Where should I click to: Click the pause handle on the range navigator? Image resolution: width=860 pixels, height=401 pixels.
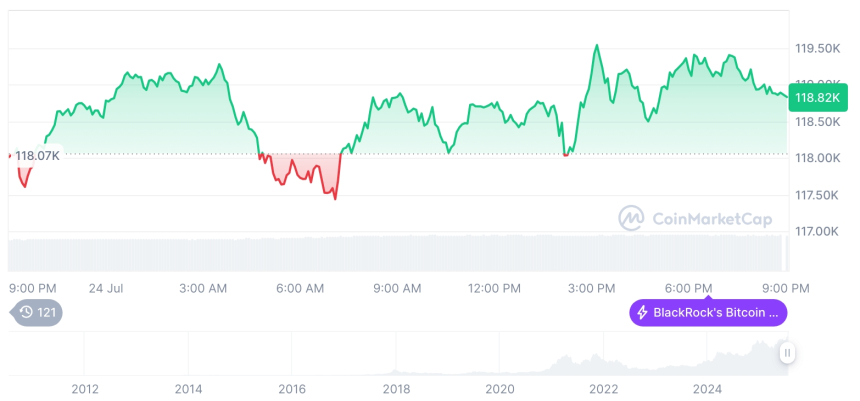787,352
